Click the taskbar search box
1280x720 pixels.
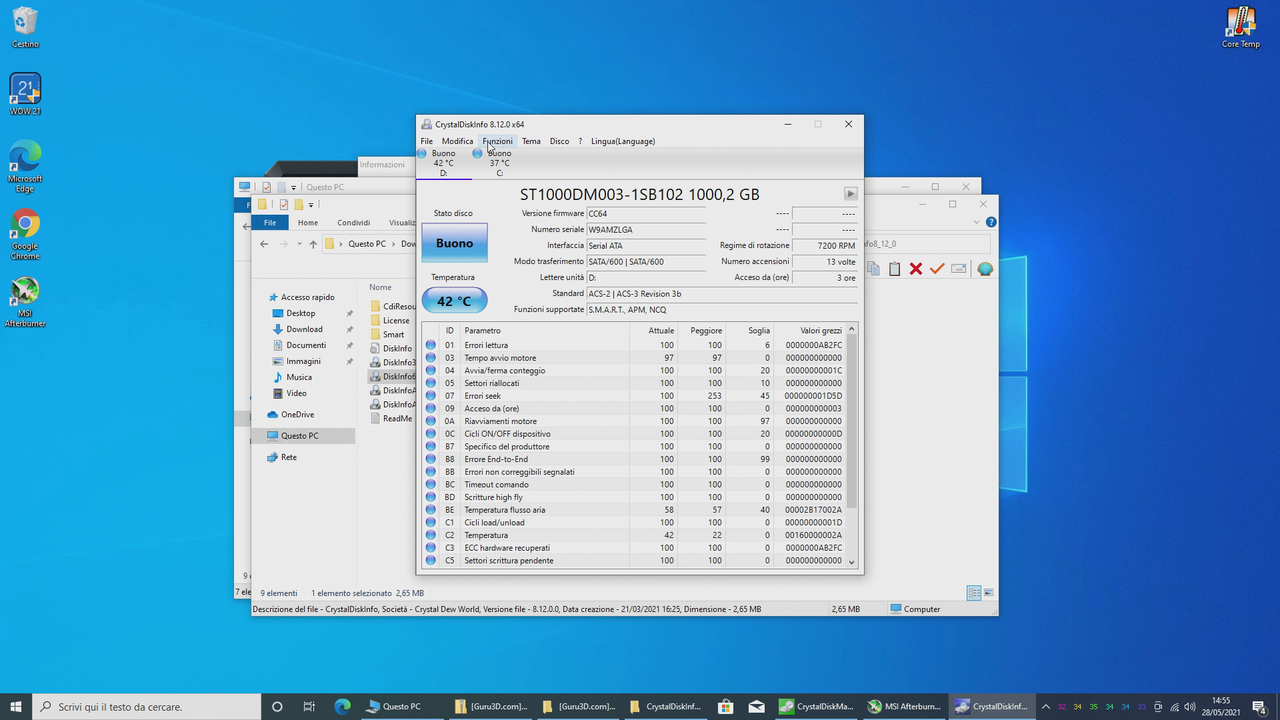[x=148, y=706]
